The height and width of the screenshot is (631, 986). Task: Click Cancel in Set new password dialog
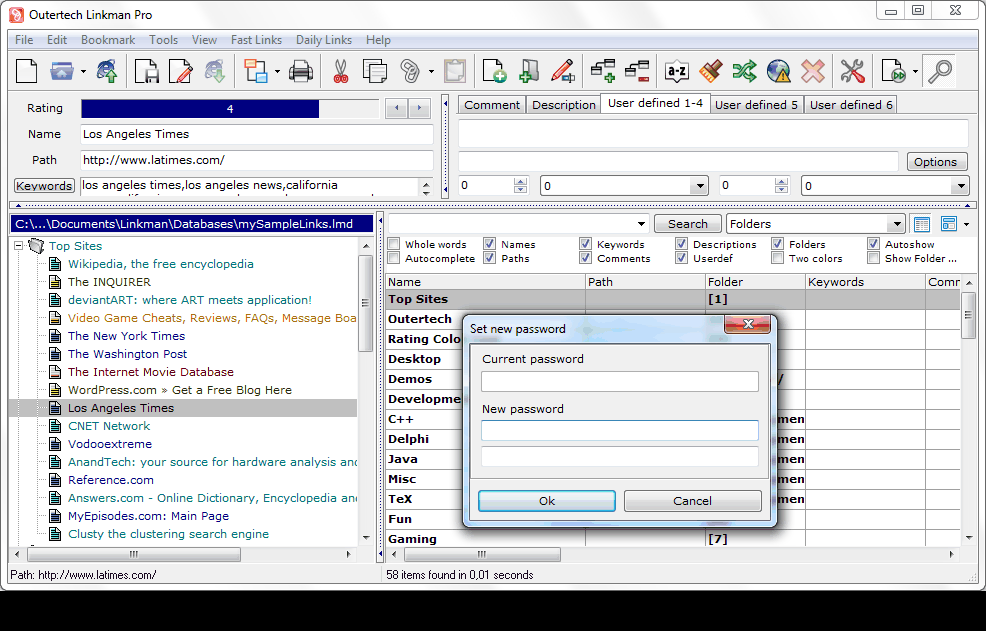coord(692,501)
